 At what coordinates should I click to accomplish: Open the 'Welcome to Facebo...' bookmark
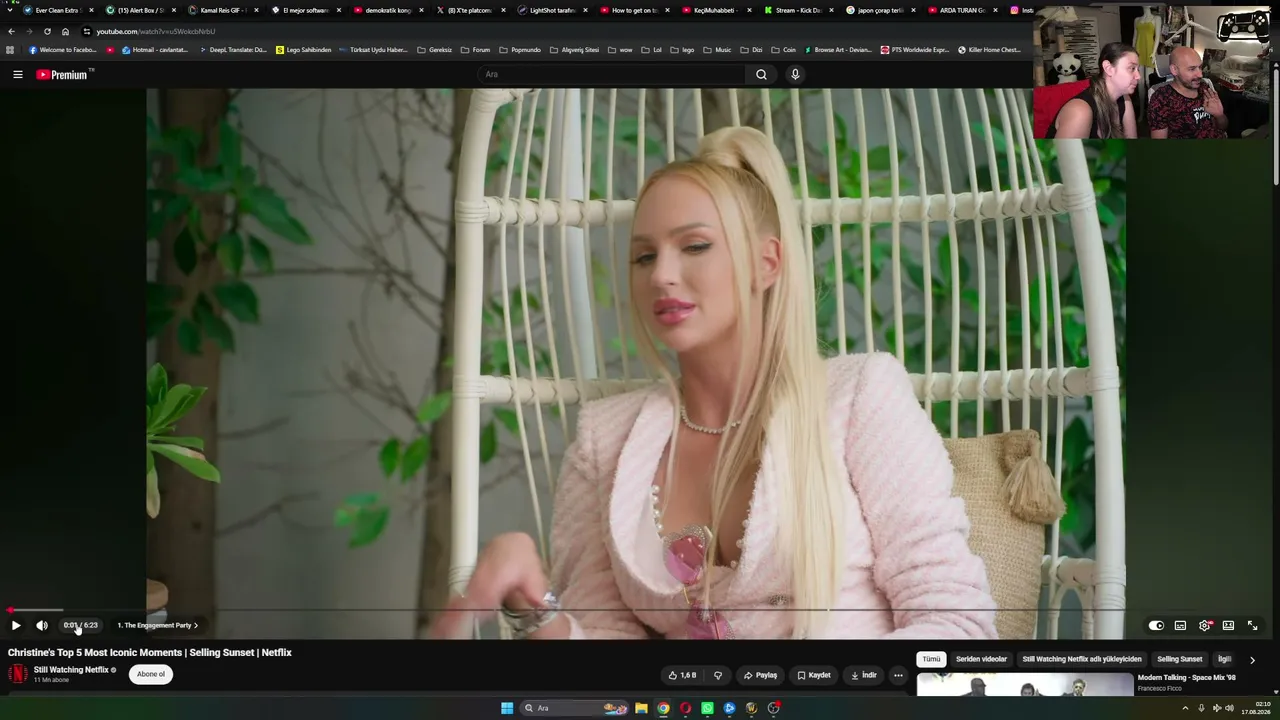pos(62,50)
